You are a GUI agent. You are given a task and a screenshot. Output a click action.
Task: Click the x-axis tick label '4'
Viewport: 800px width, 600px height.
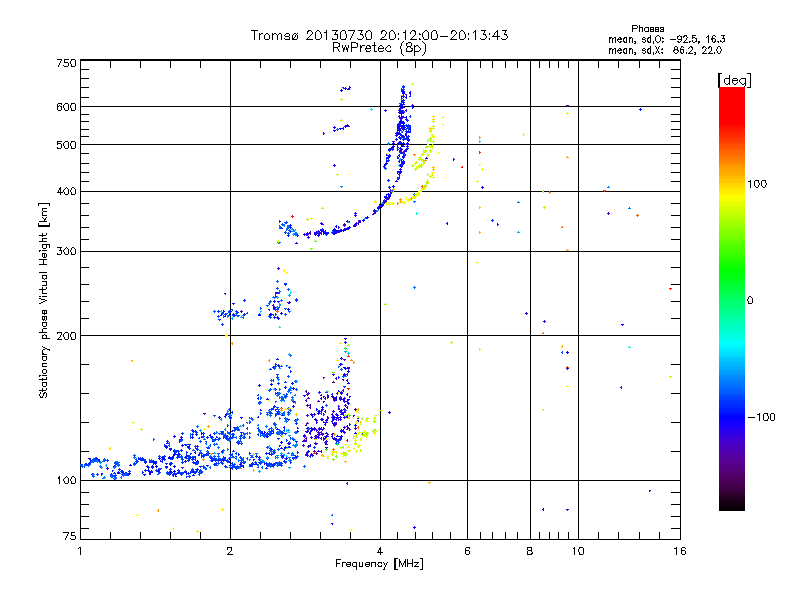click(380, 551)
